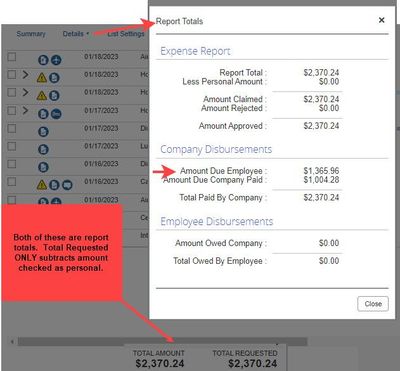Click the warning triangle next to the comment bubble row
Image resolution: width=400 pixels, height=371 pixels.
[x=42, y=184]
